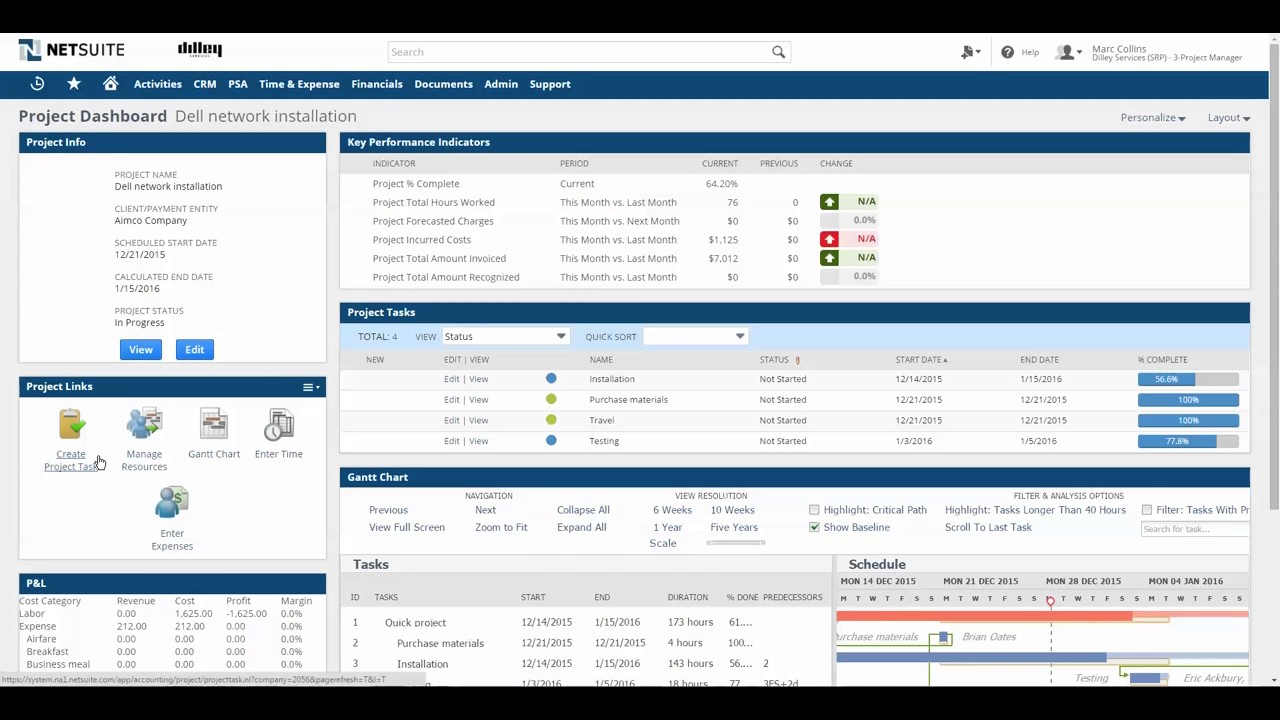Click the blue dot beside Installation task
1280x720 pixels.
pos(551,379)
